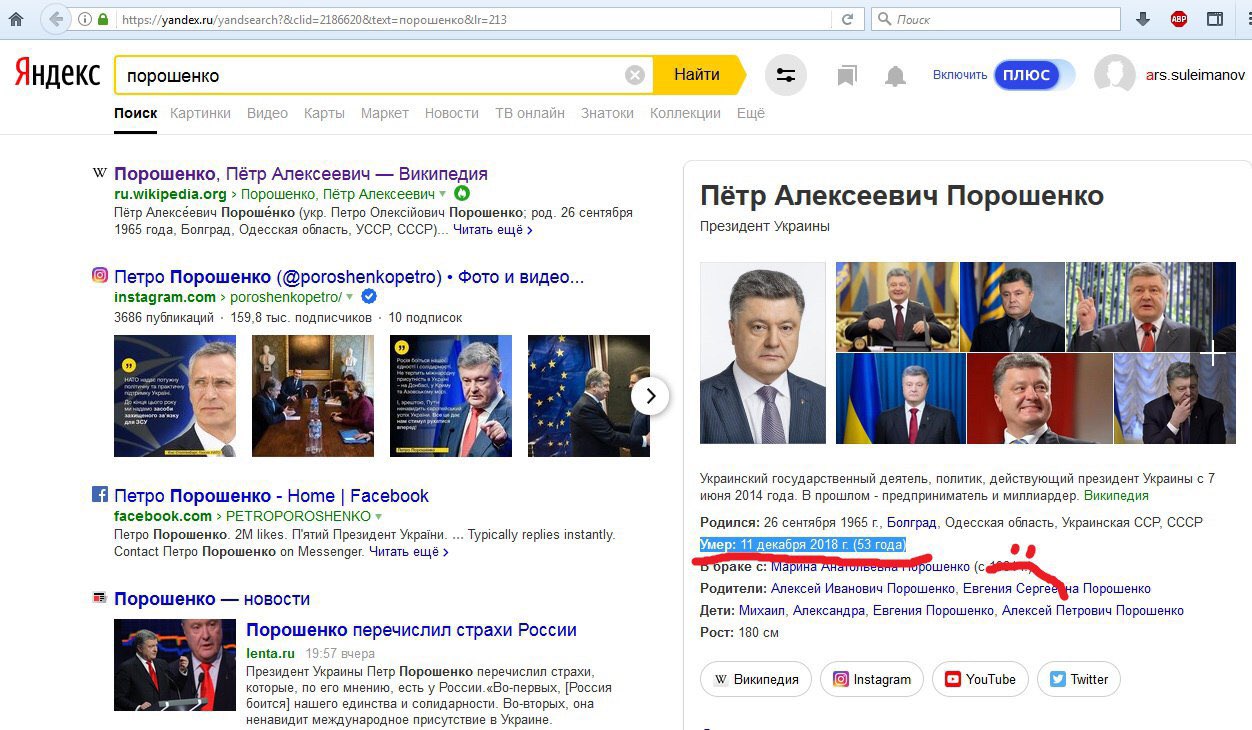The width and height of the screenshot is (1252, 730).
Task: Click the secure lock icon in address bar
Action: pos(102,19)
